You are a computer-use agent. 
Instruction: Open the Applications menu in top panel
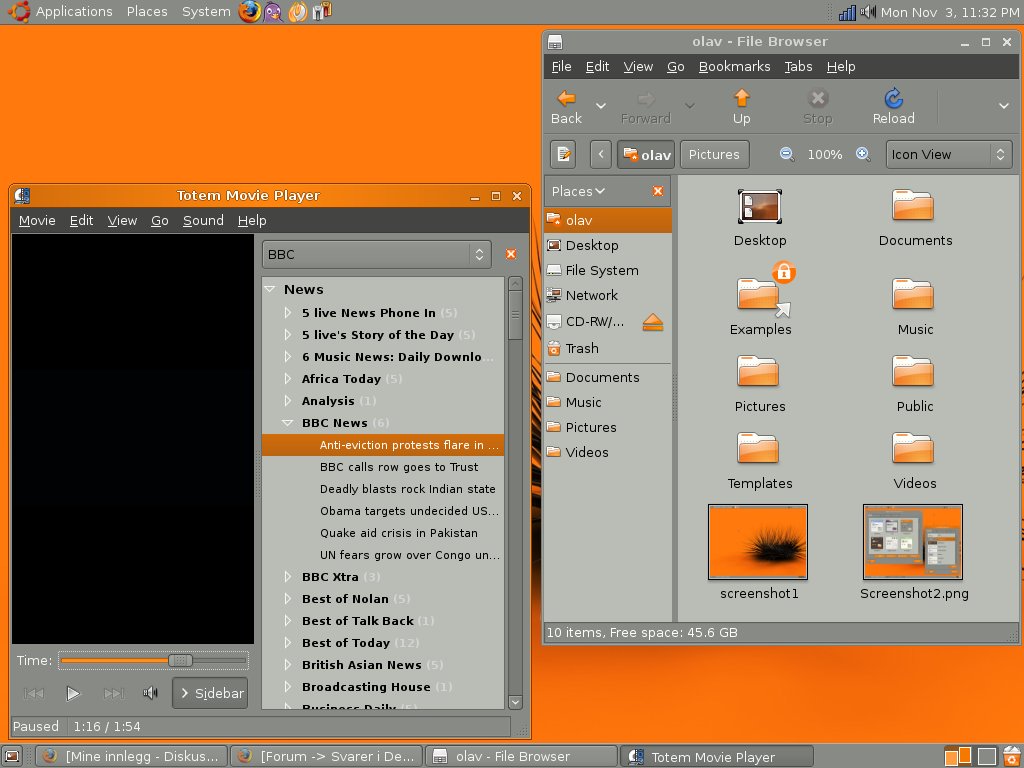tap(74, 12)
